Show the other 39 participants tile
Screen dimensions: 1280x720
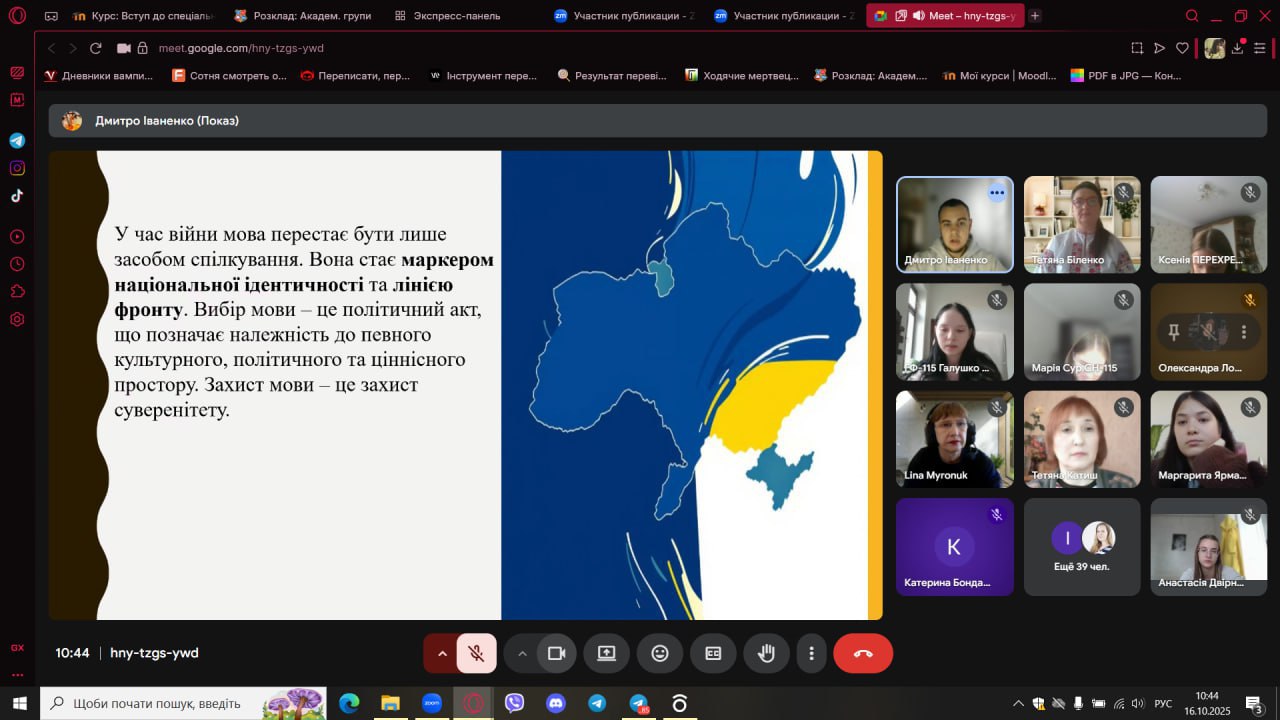pyautogui.click(x=1081, y=547)
